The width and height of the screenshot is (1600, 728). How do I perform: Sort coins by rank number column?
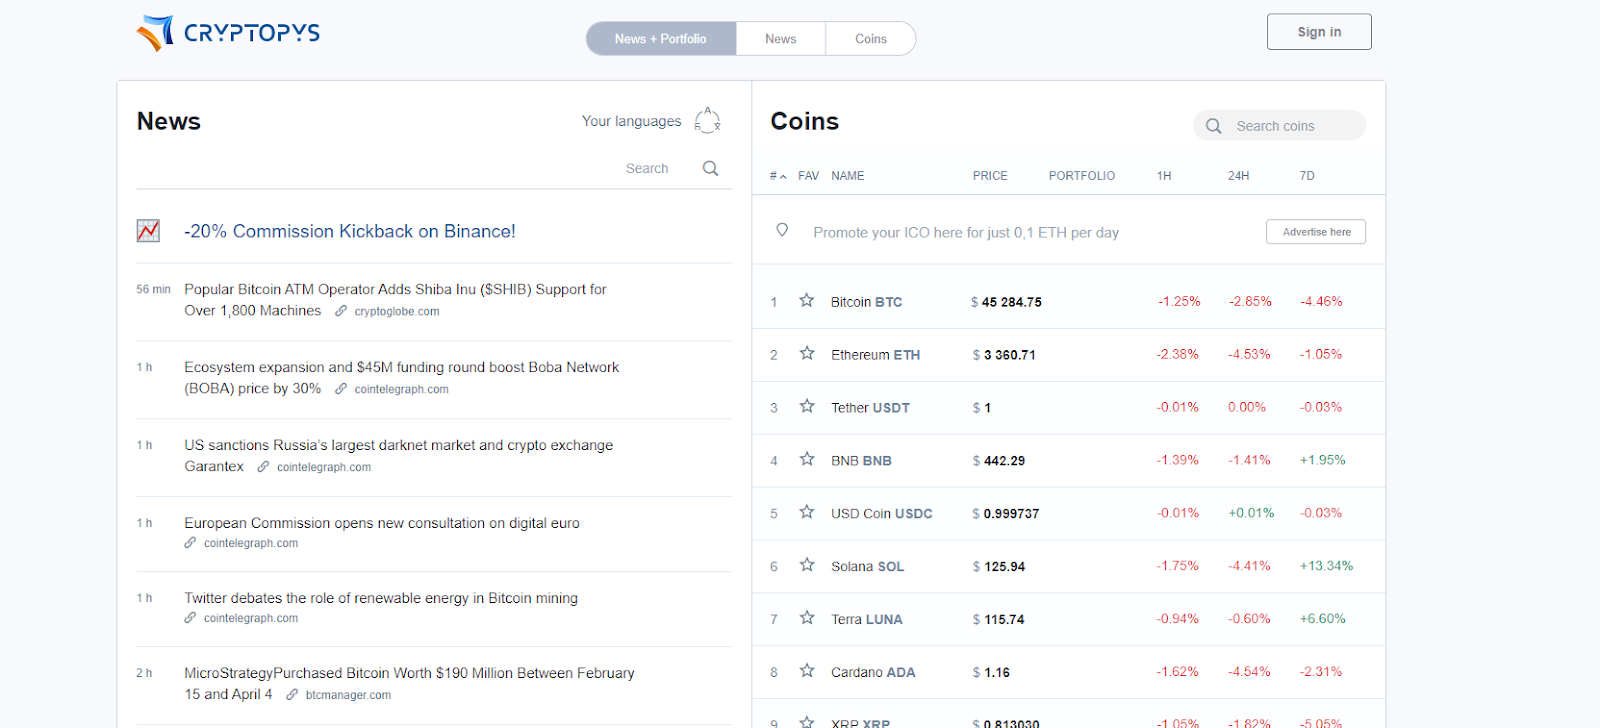(x=777, y=176)
